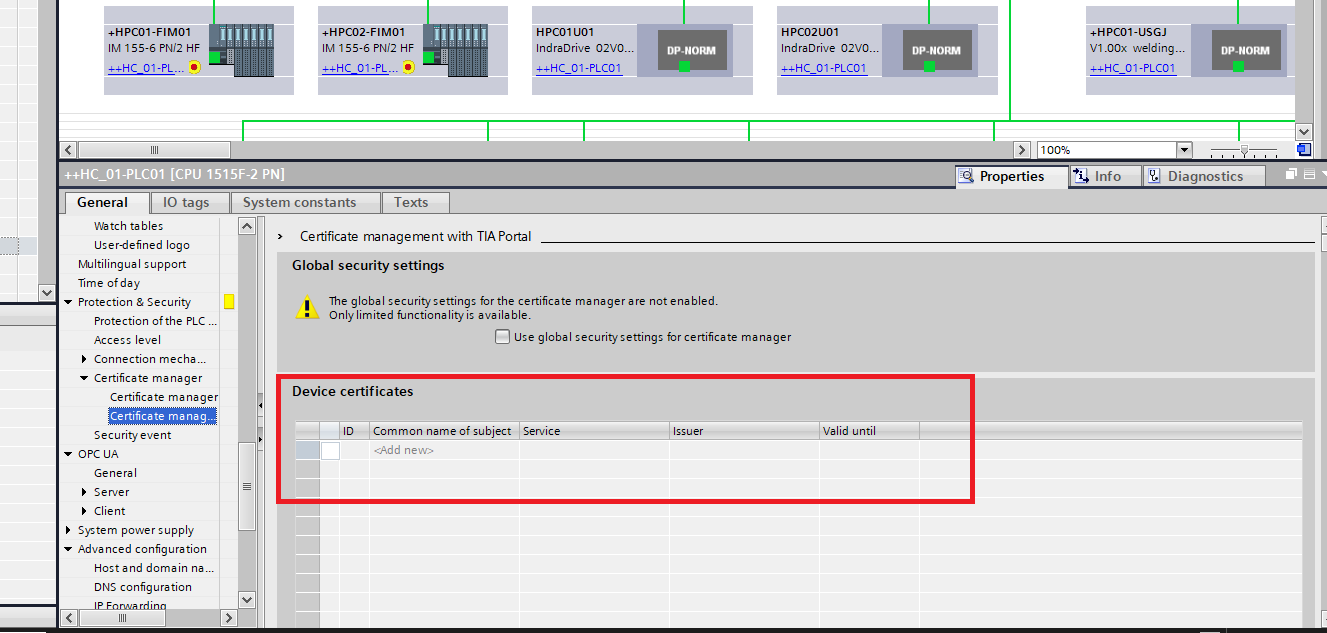The image size is (1327, 633).
Task: Enable Use global security settings for certificate manager
Action: tap(502, 337)
